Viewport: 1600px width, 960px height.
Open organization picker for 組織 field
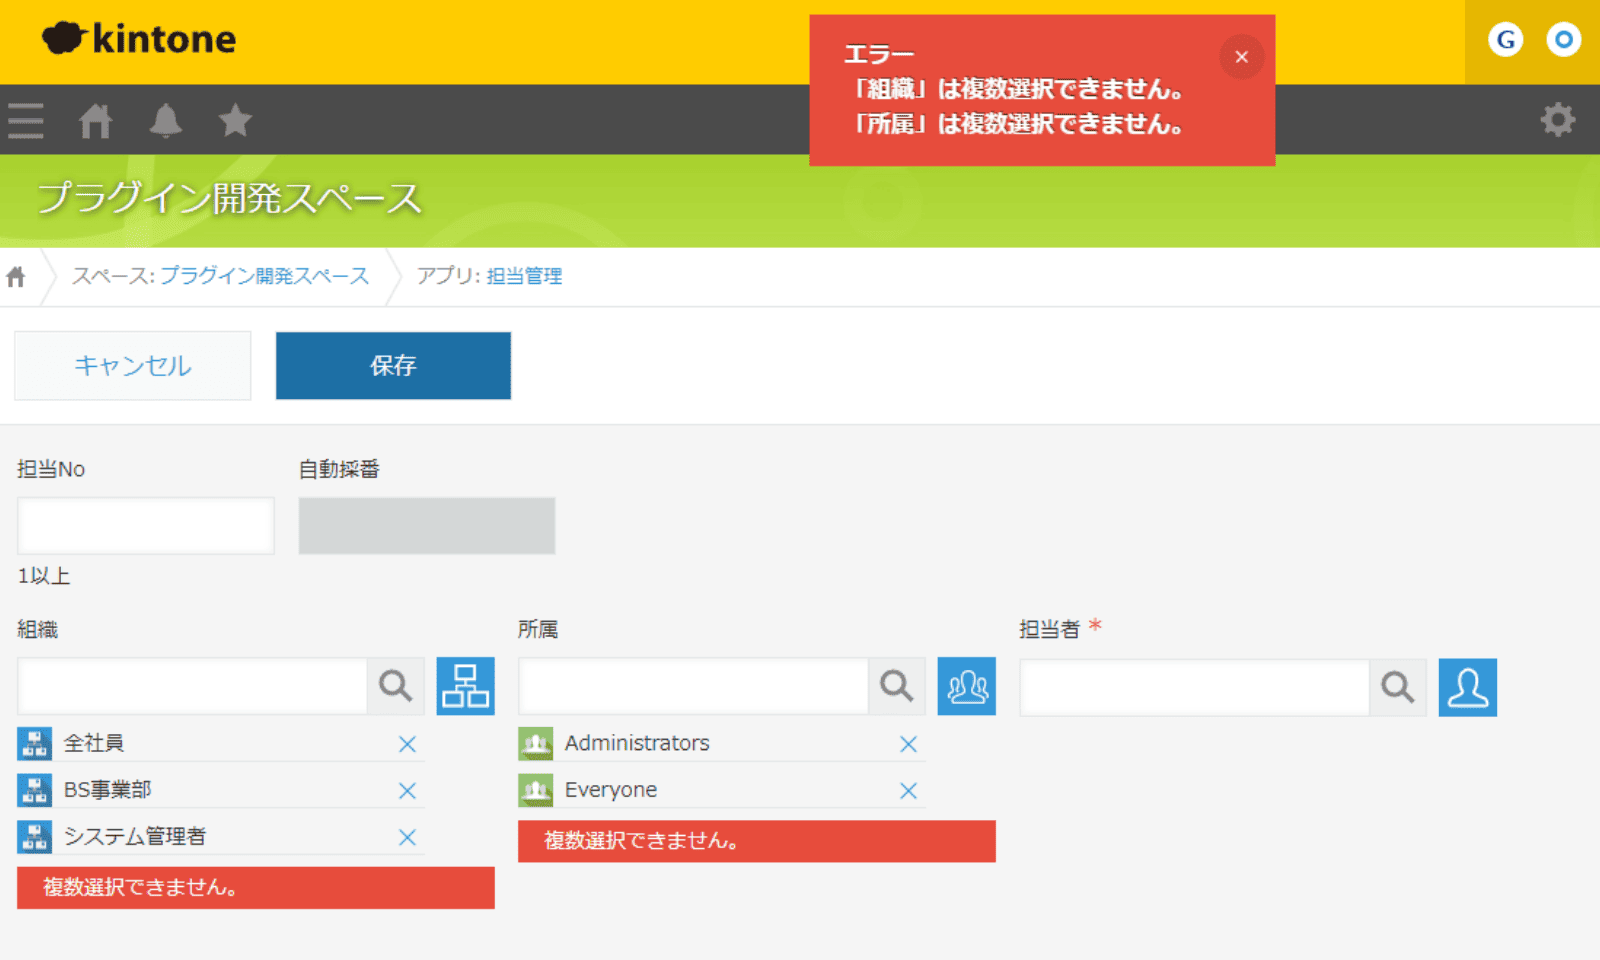tap(465, 686)
